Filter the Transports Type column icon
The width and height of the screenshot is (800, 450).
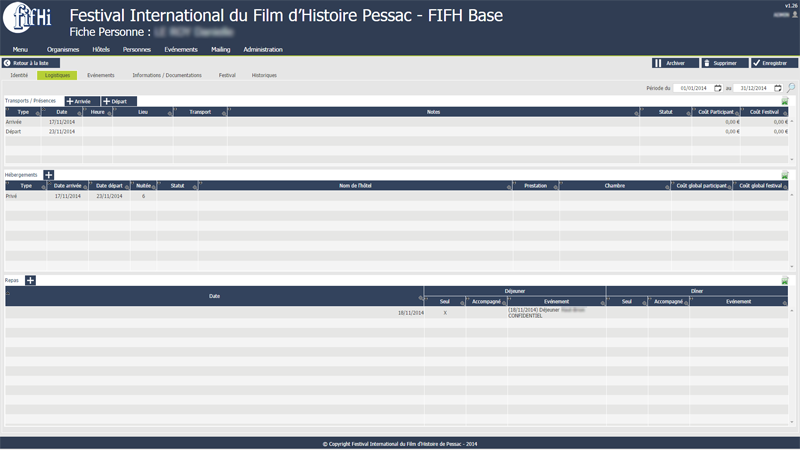click(38, 113)
